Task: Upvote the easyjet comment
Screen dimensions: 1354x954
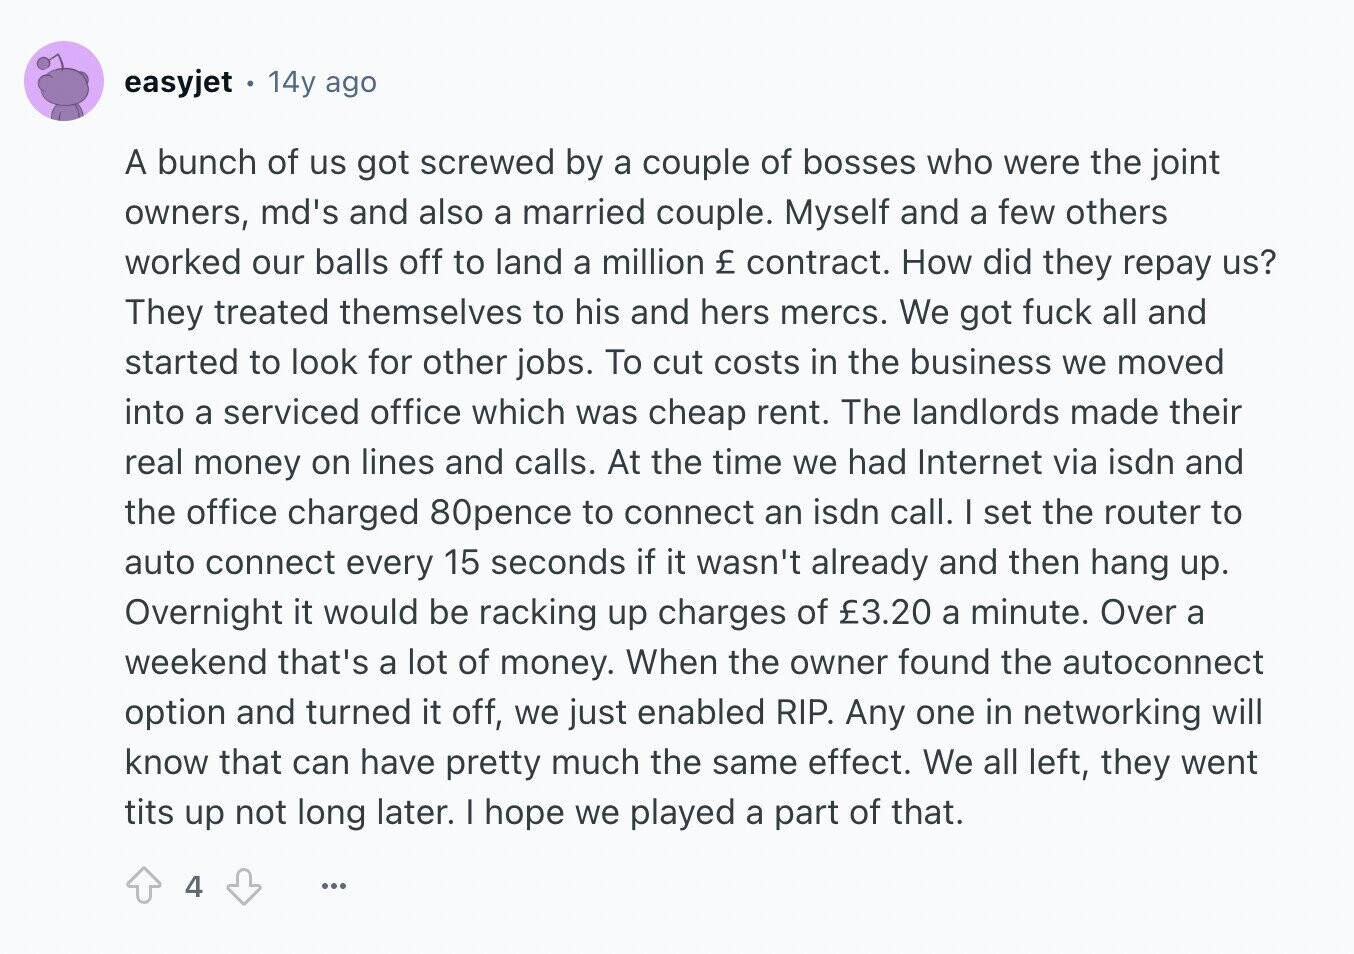Action: [144, 886]
